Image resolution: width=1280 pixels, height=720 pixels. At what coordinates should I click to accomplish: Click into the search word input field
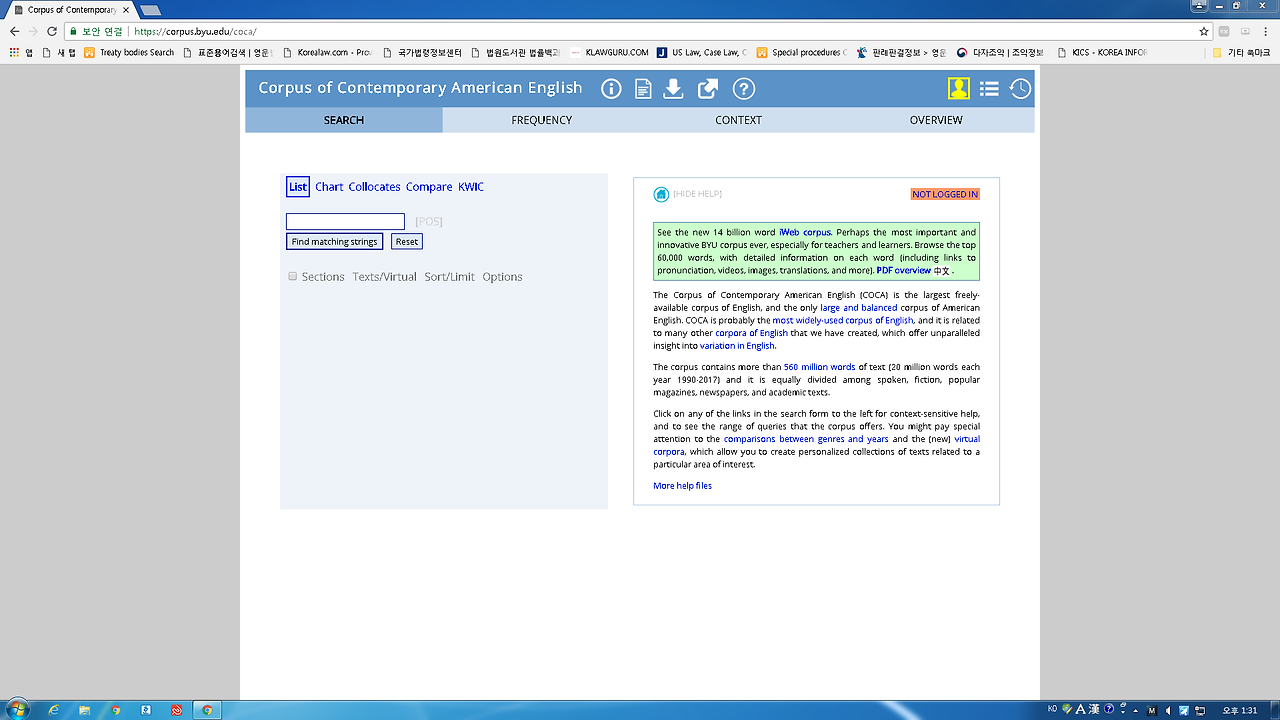pos(345,221)
